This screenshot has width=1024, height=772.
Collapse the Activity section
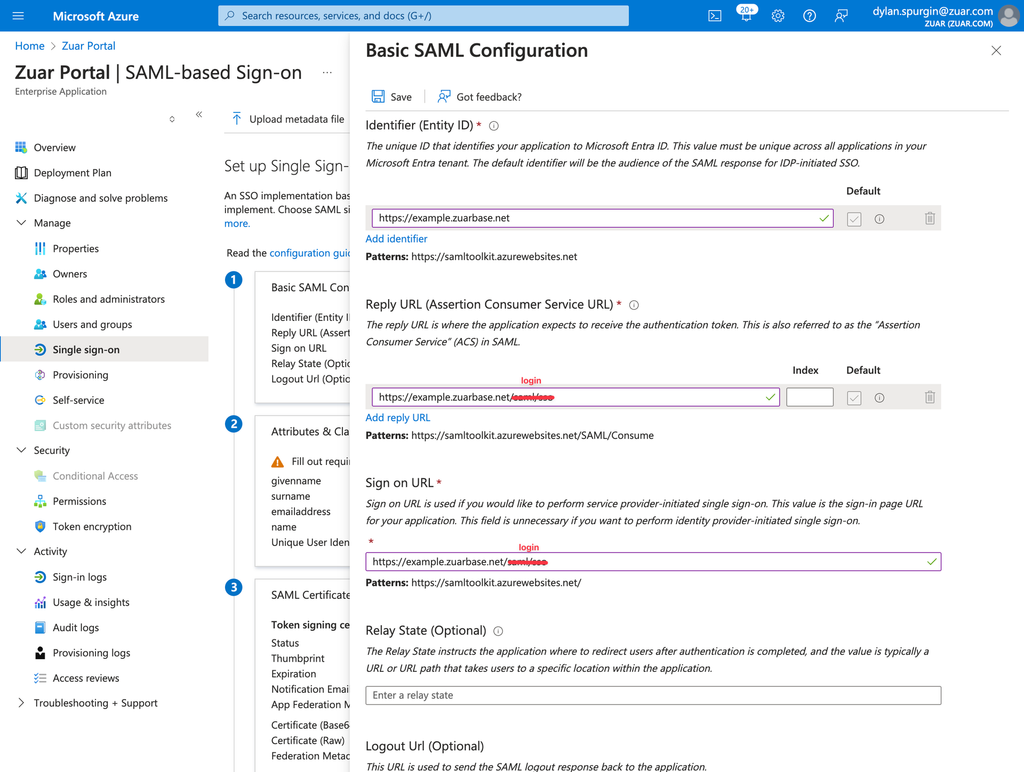tap(21, 551)
